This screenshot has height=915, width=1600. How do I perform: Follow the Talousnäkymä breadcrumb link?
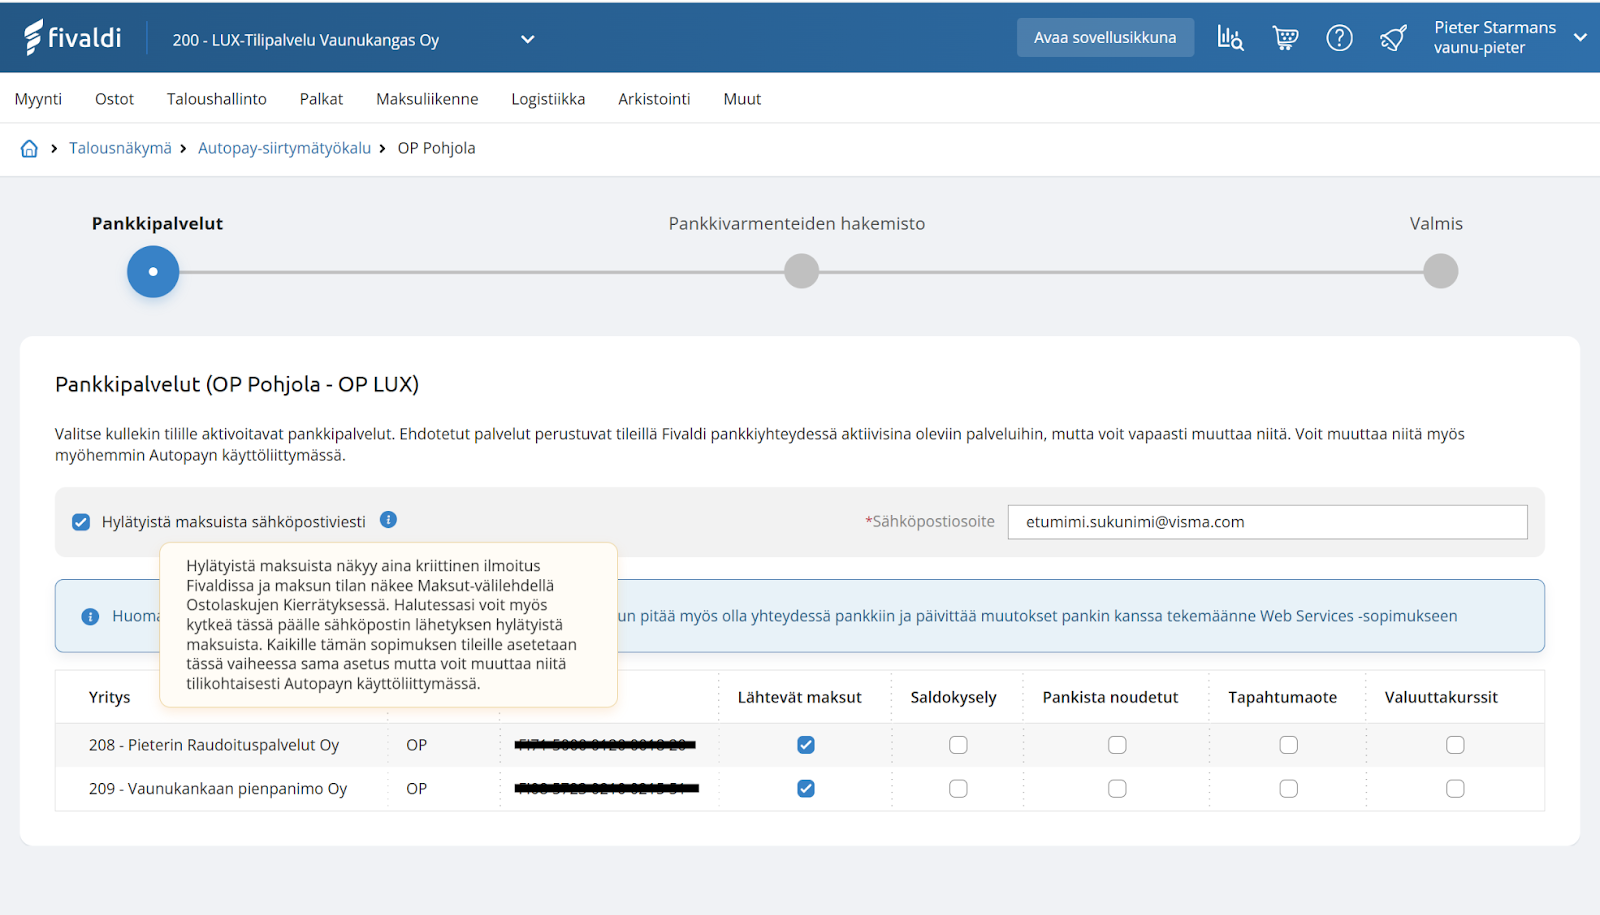(120, 148)
